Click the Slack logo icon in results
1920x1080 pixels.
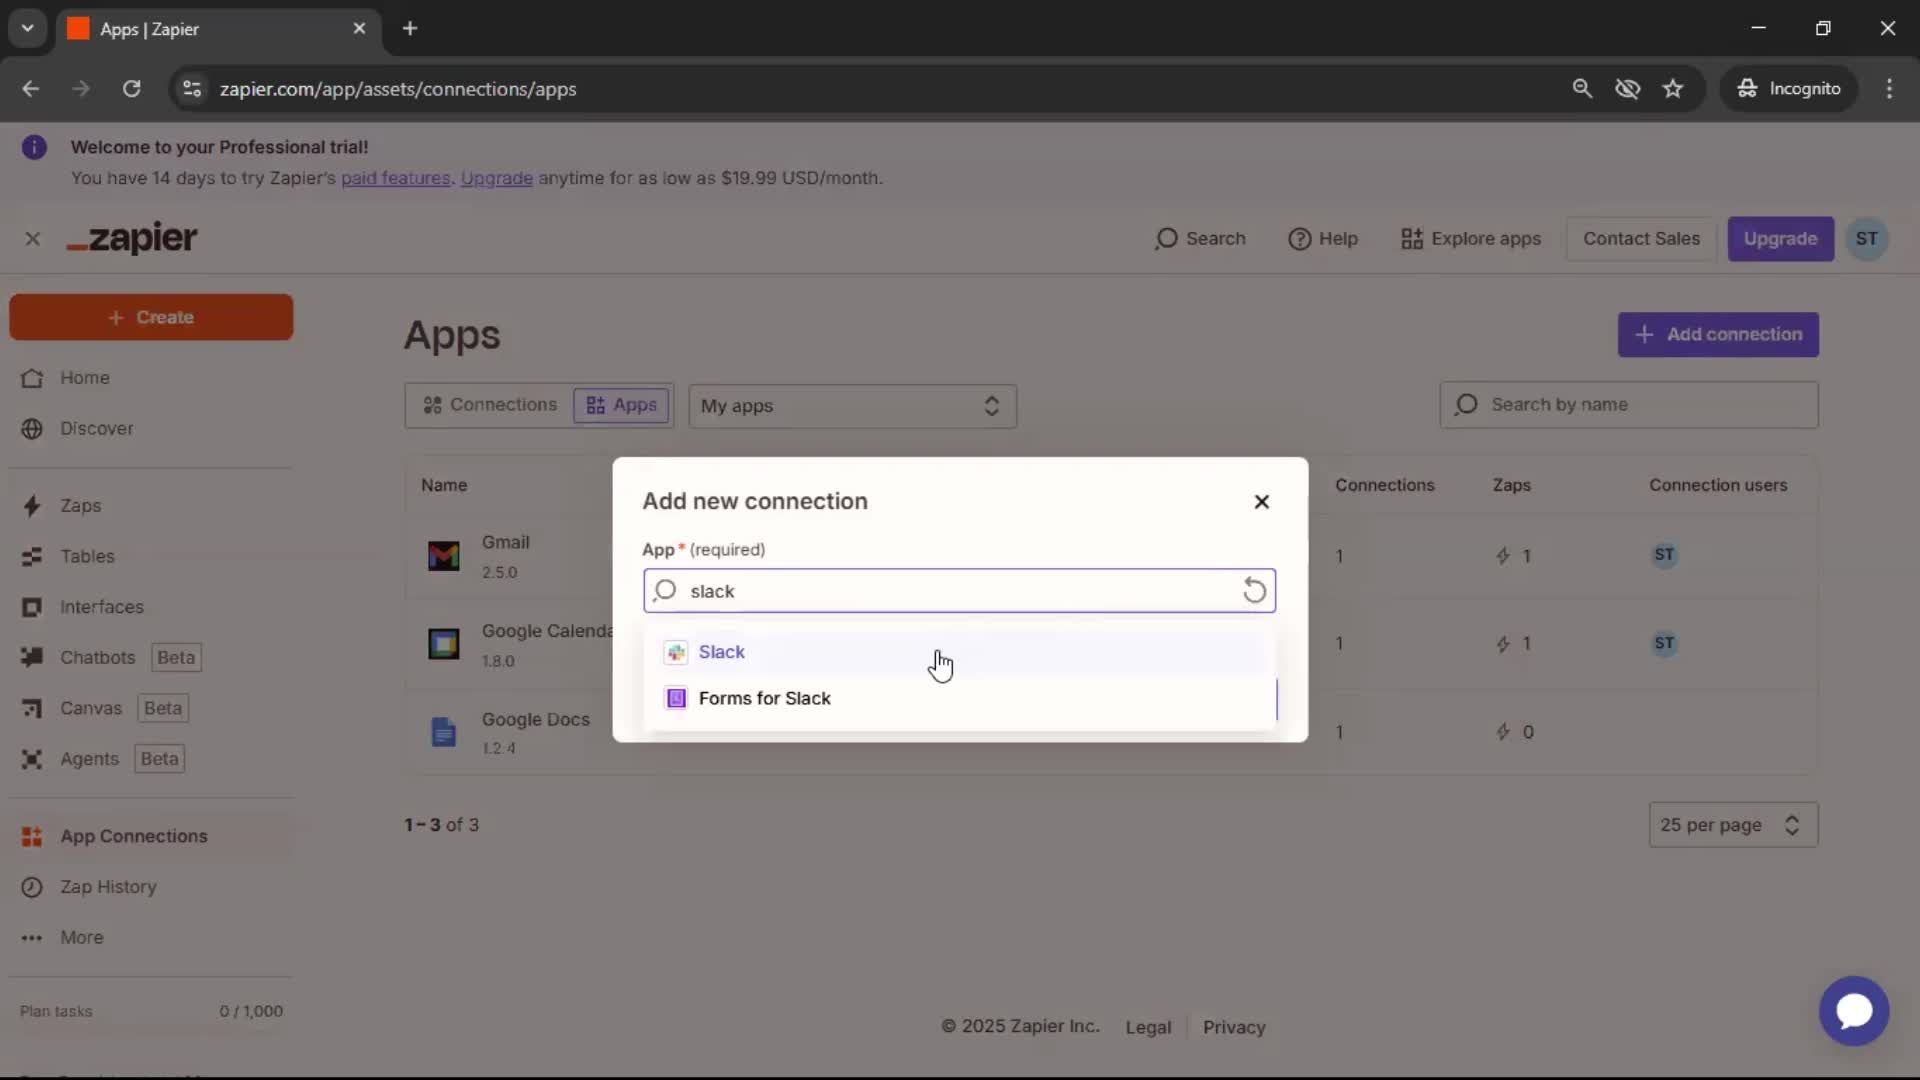click(676, 652)
